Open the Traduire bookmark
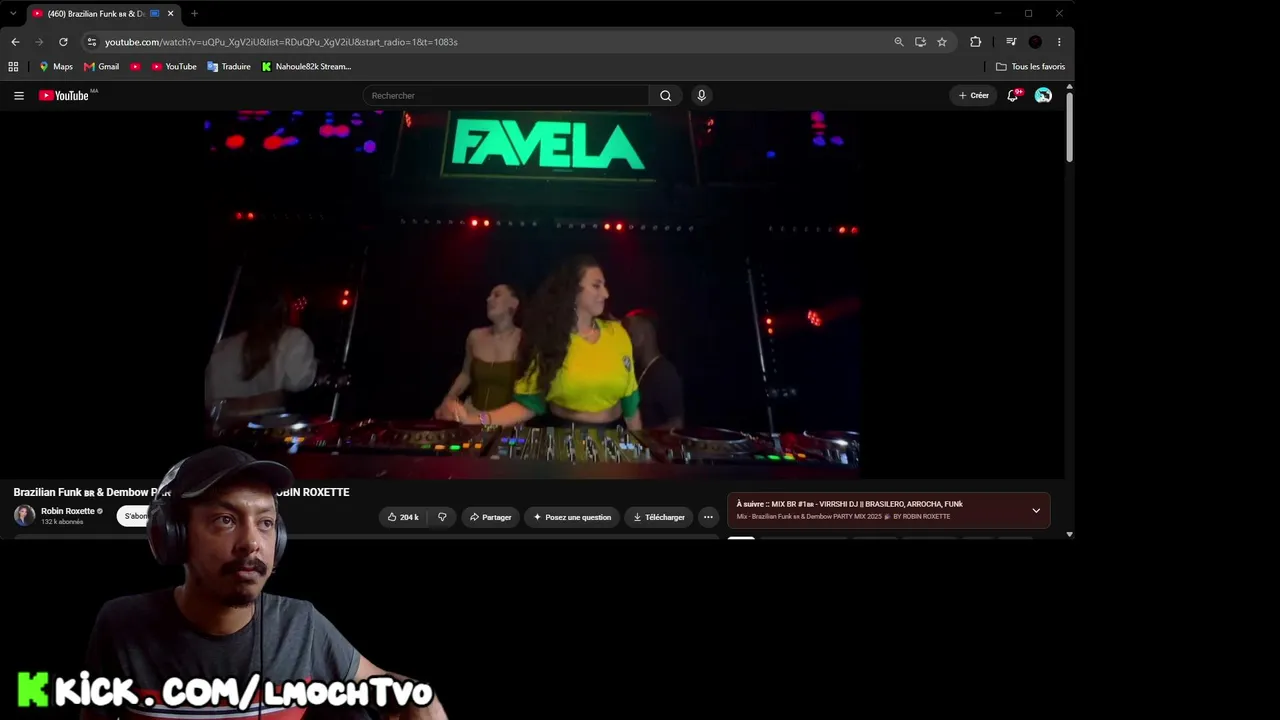 pos(229,67)
